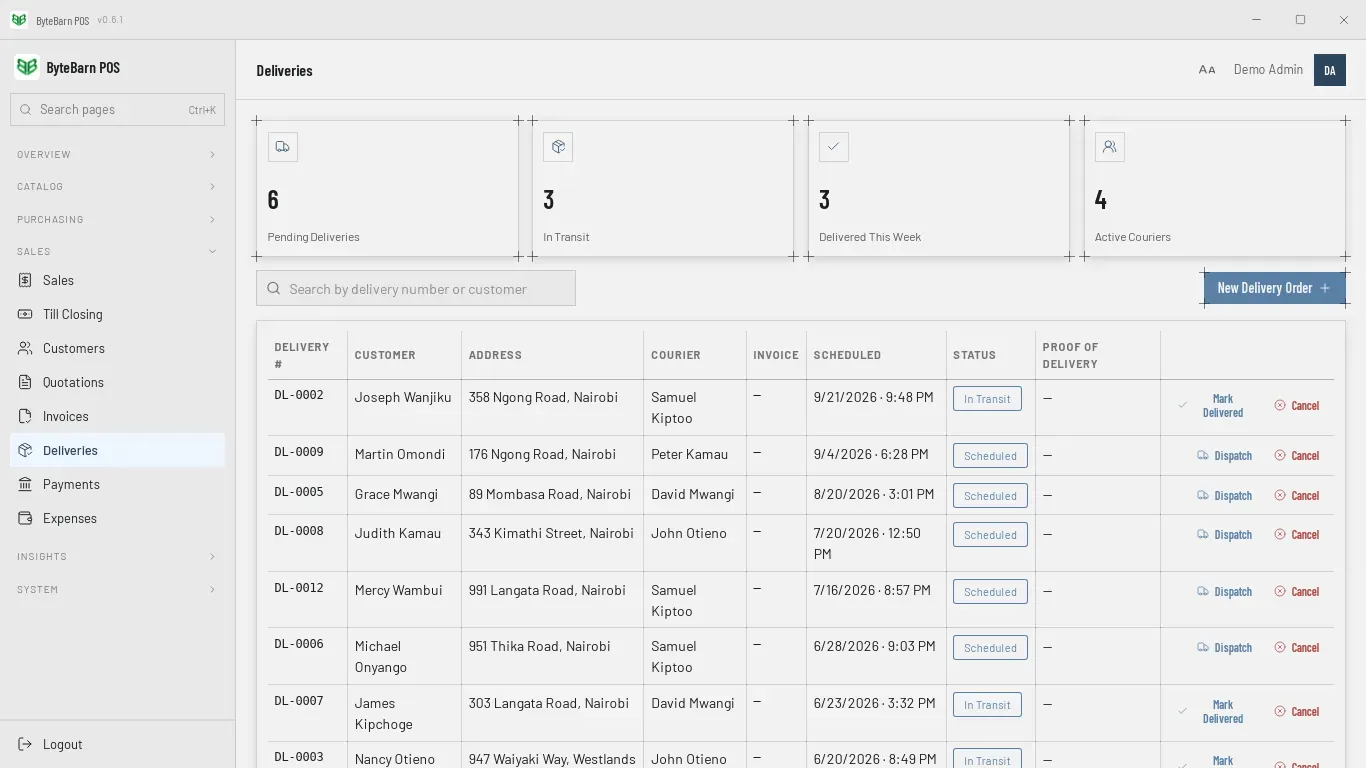The width and height of the screenshot is (1366, 768).
Task: Click the Customers people icon
Action: pos(25,348)
